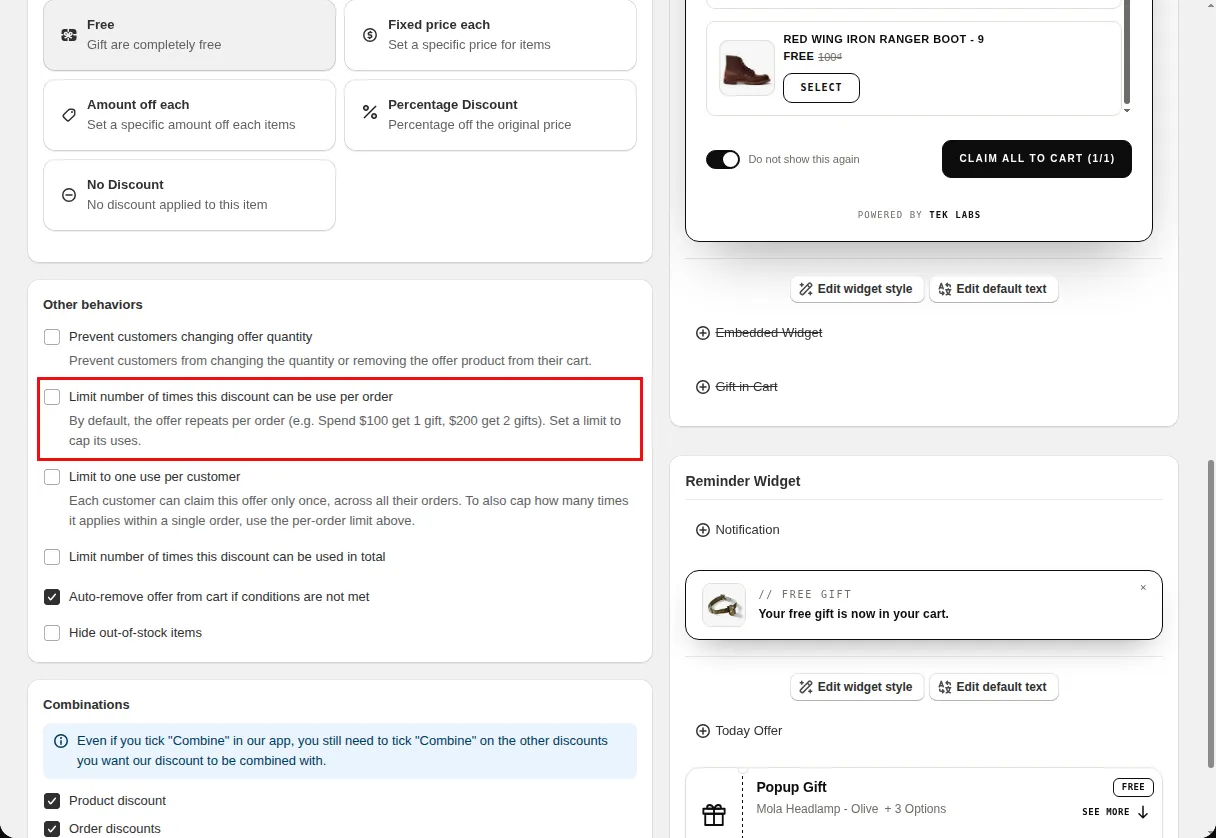
Task: Click the gift box icon on Popup Gift
Action: coord(714,815)
